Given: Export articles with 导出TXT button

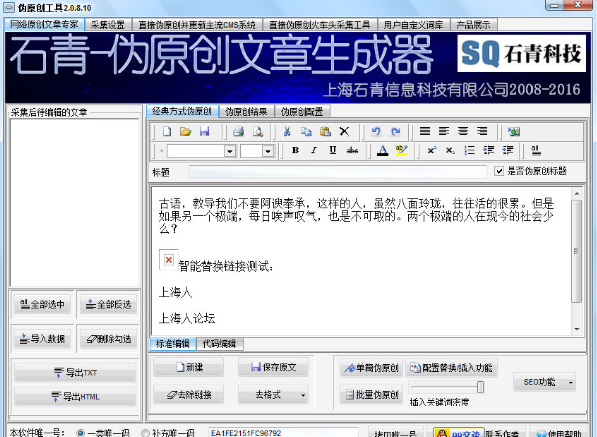Looking at the screenshot, I should pos(75,372).
